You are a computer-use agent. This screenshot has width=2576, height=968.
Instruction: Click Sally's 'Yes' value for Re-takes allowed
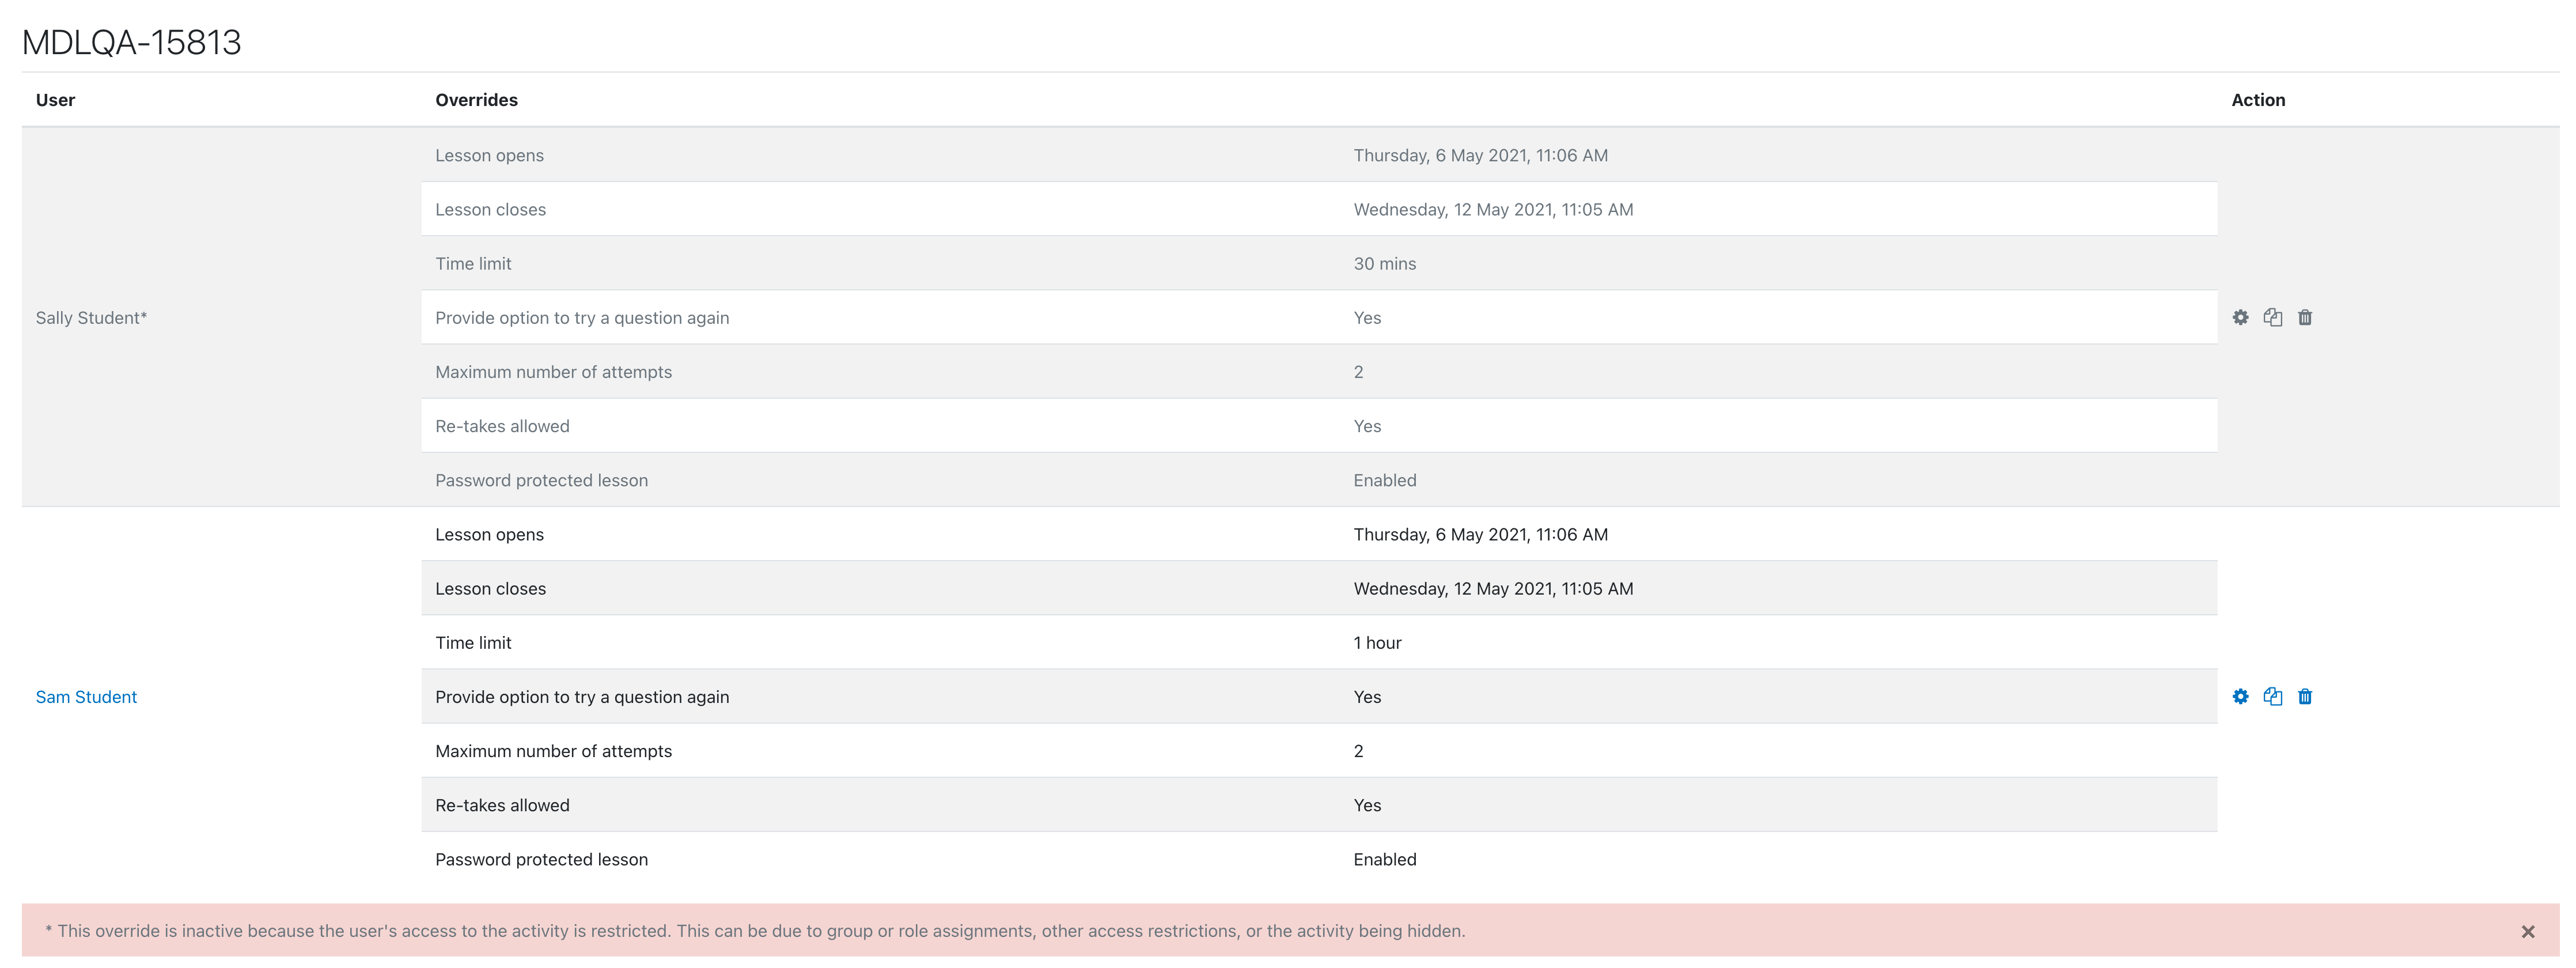tap(1367, 426)
